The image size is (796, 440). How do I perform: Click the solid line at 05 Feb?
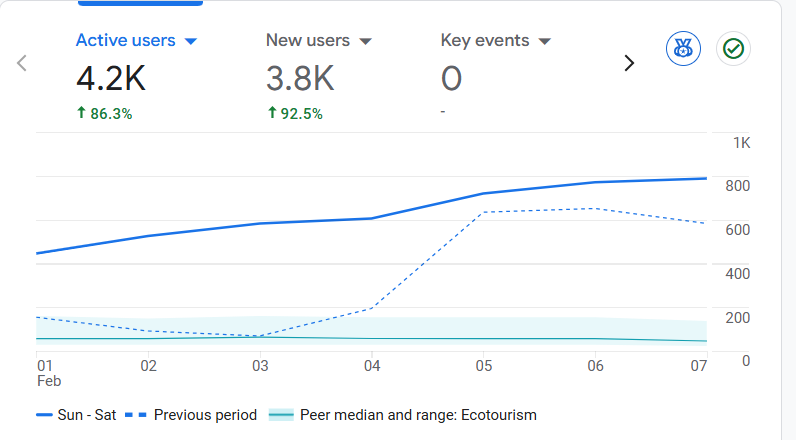point(484,193)
